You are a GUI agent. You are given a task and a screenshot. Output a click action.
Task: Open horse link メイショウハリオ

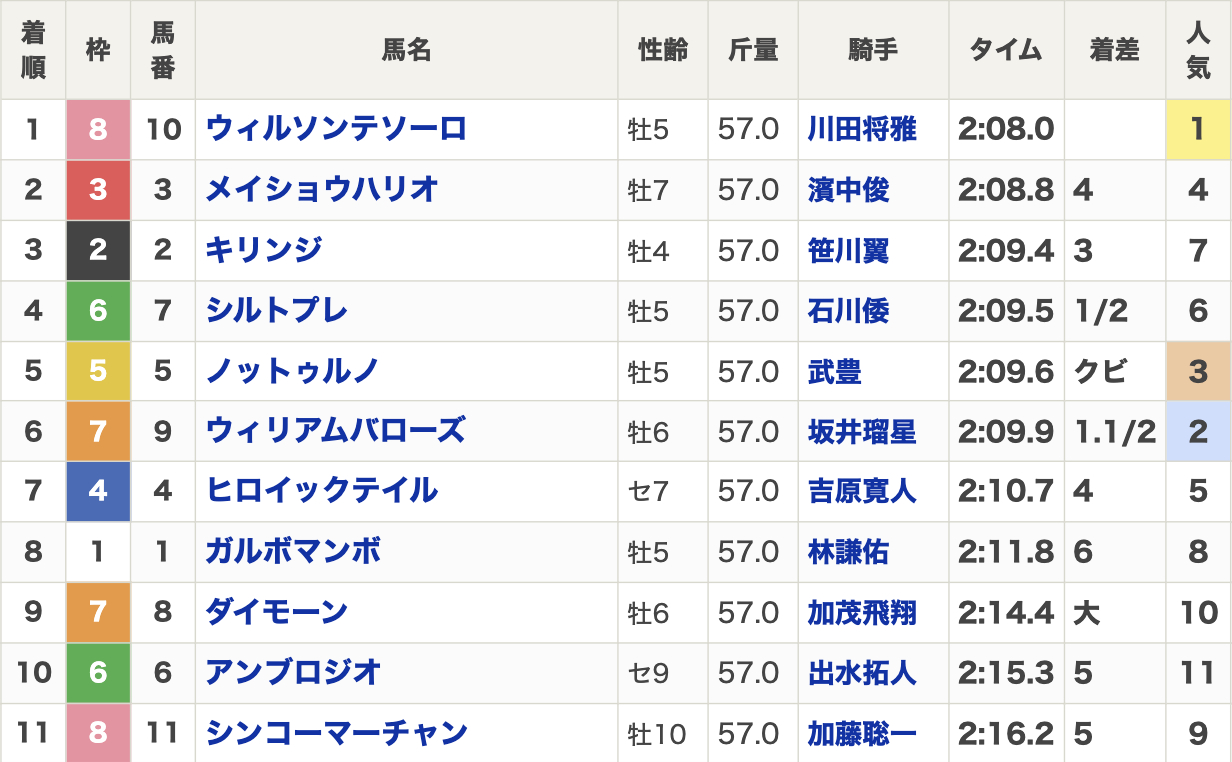(322, 189)
